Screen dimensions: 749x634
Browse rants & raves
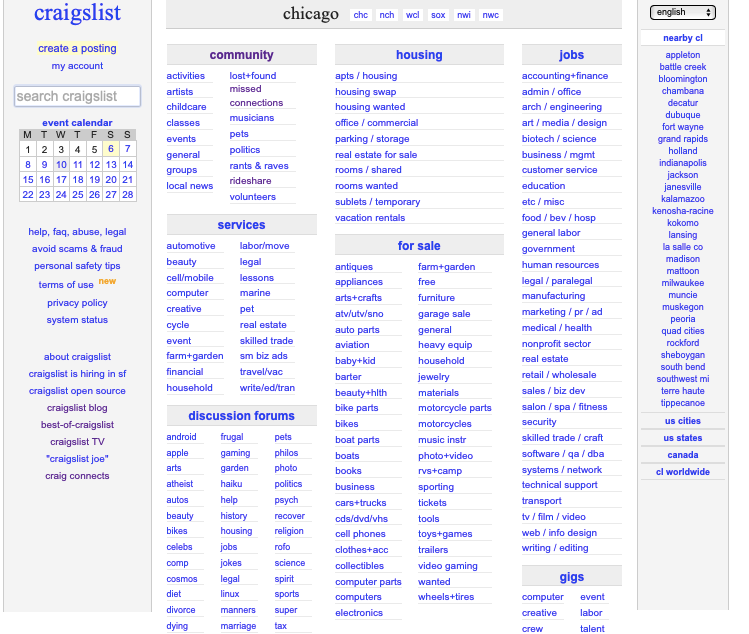pyautogui.click(x=259, y=166)
